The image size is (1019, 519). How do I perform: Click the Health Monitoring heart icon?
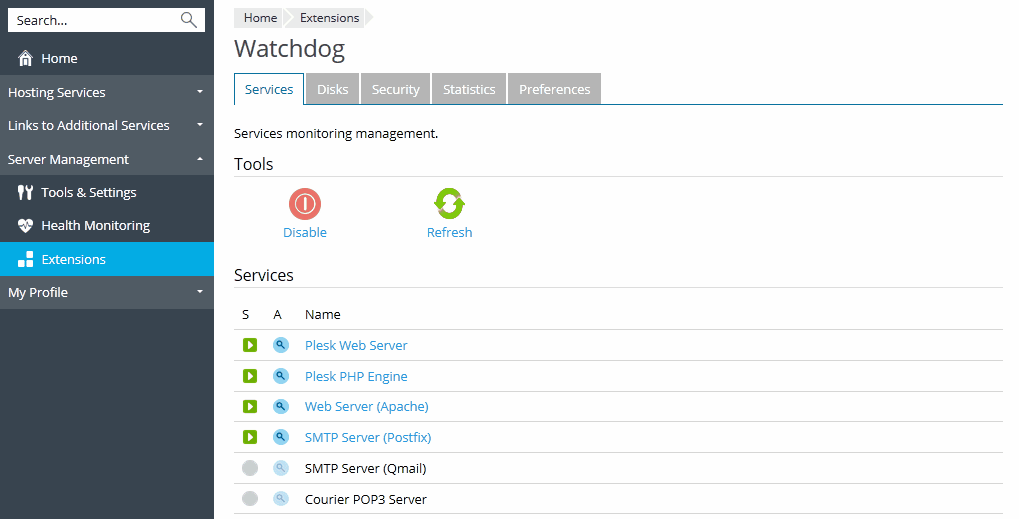point(26,226)
